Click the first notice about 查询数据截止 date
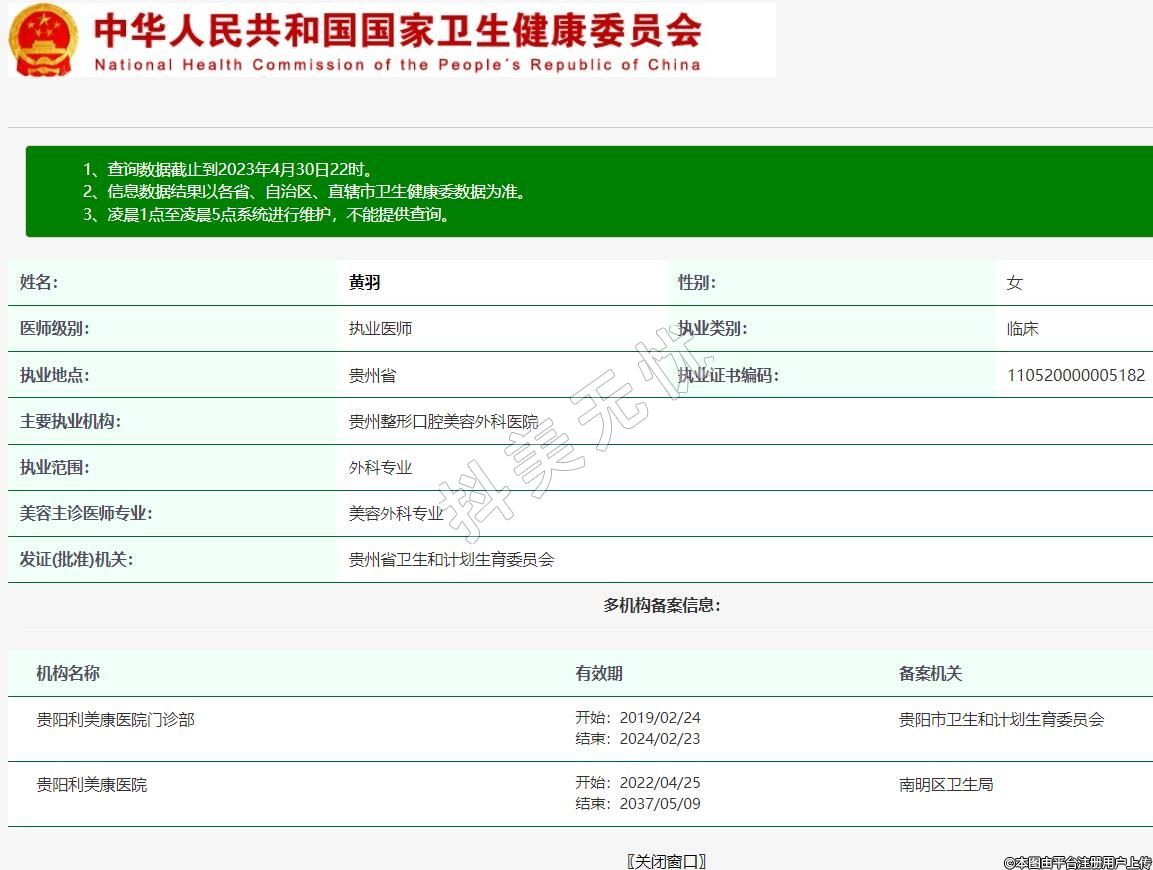1153x870 pixels. [233, 169]
